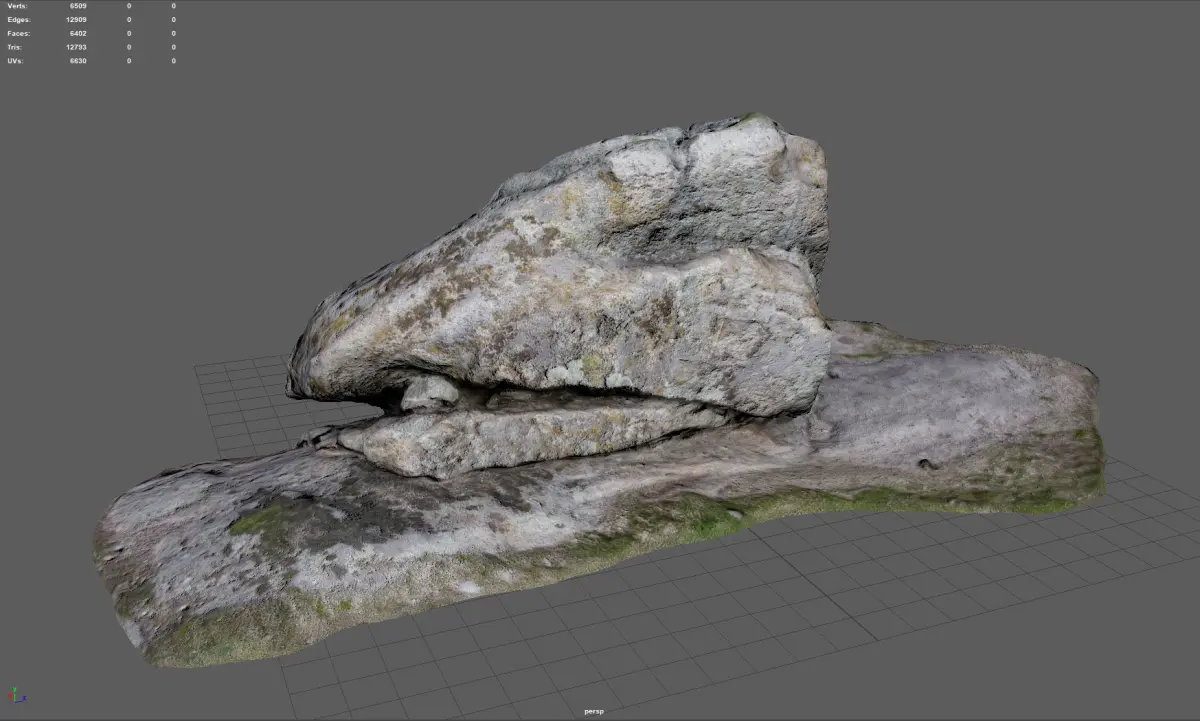Select the "Faces:" HUD label

(x=19, y=33)
